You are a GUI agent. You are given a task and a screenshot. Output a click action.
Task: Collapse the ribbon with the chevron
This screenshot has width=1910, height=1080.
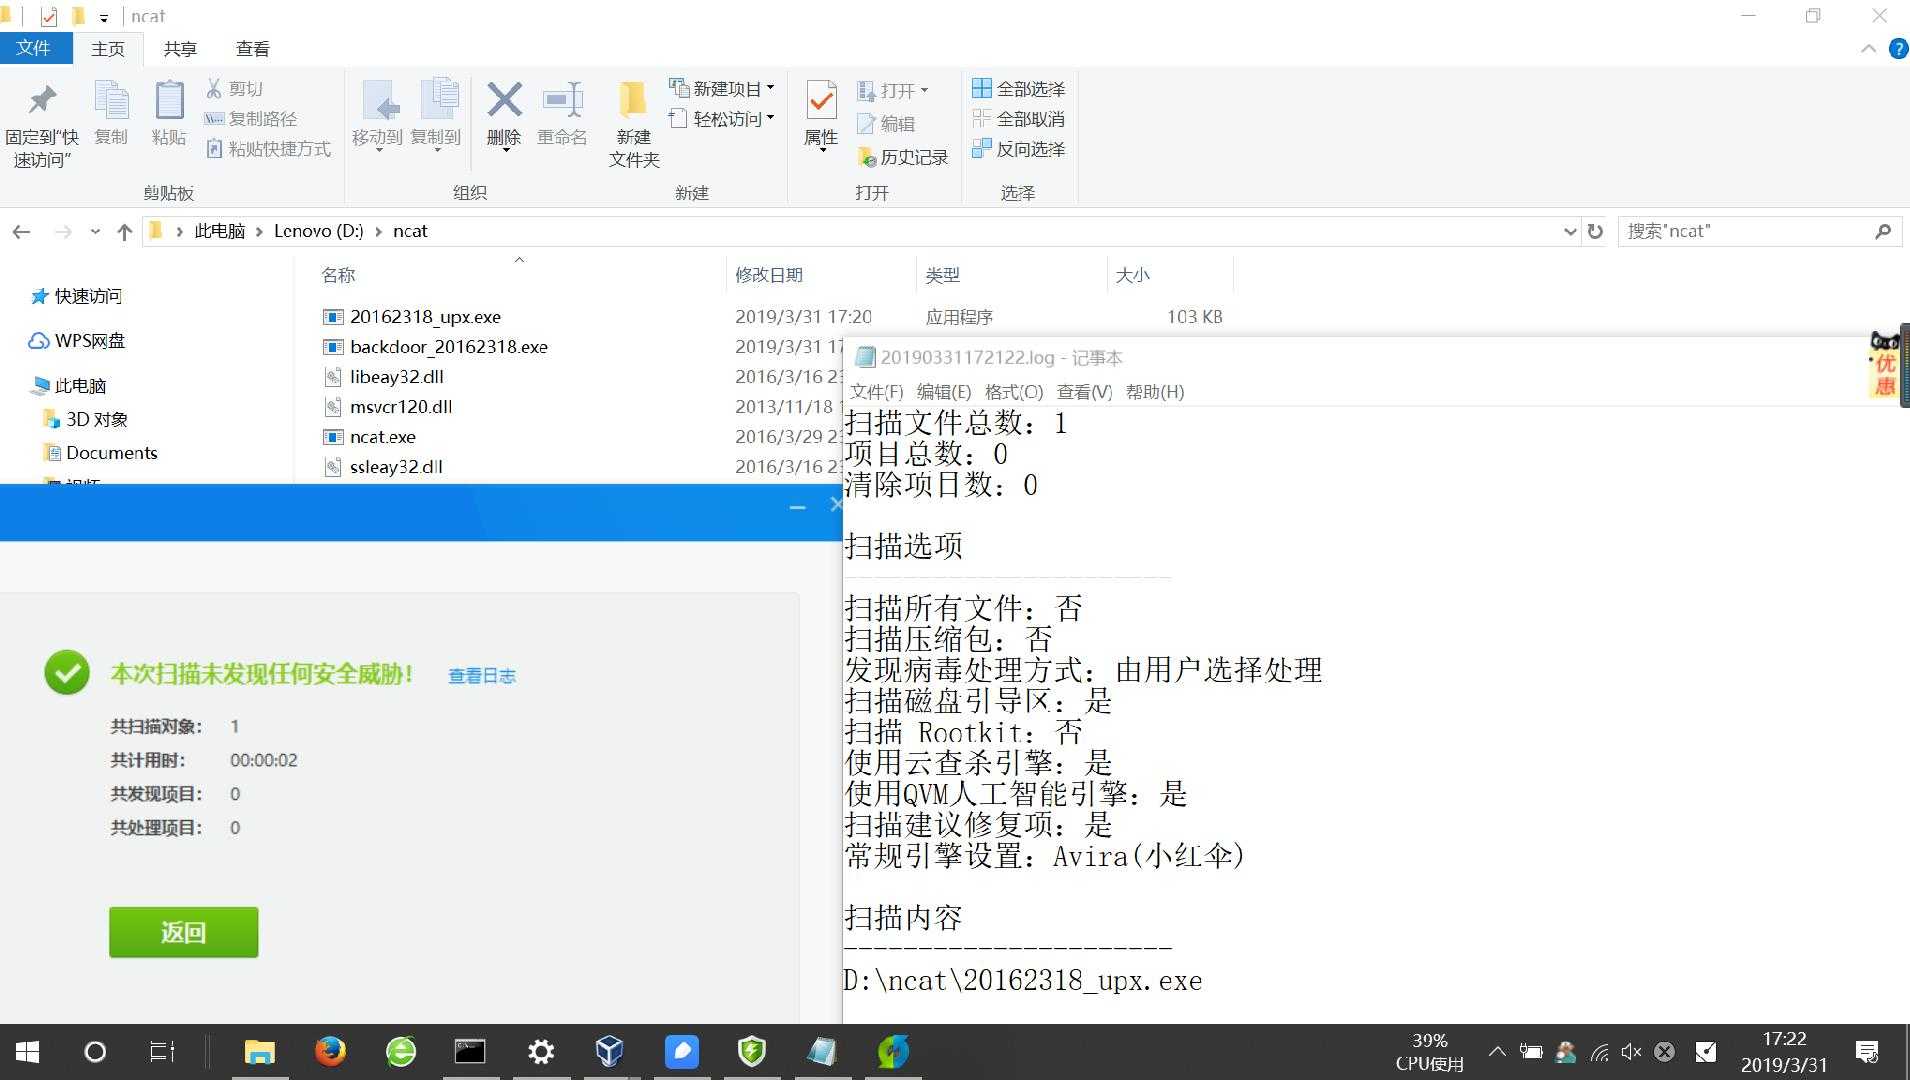pyautogui.click(x=1868, y=49)
